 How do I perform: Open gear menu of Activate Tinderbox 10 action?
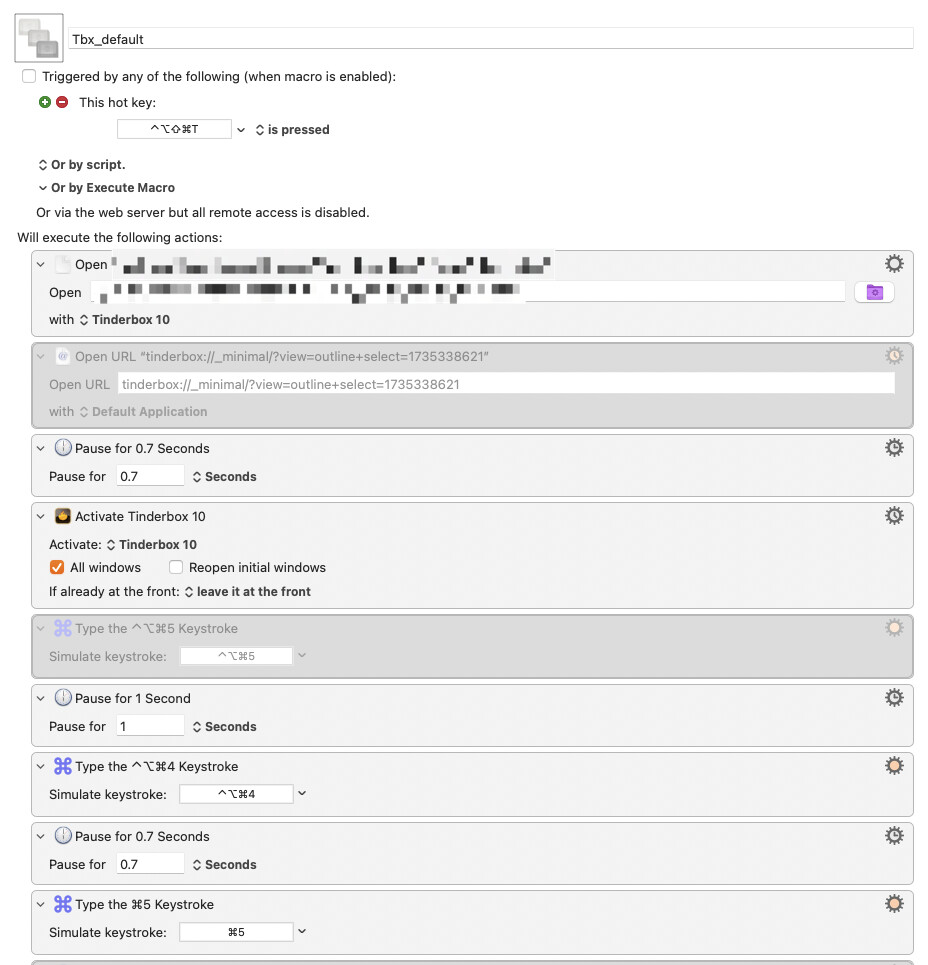pyautogui.click(x=894, y=516)
